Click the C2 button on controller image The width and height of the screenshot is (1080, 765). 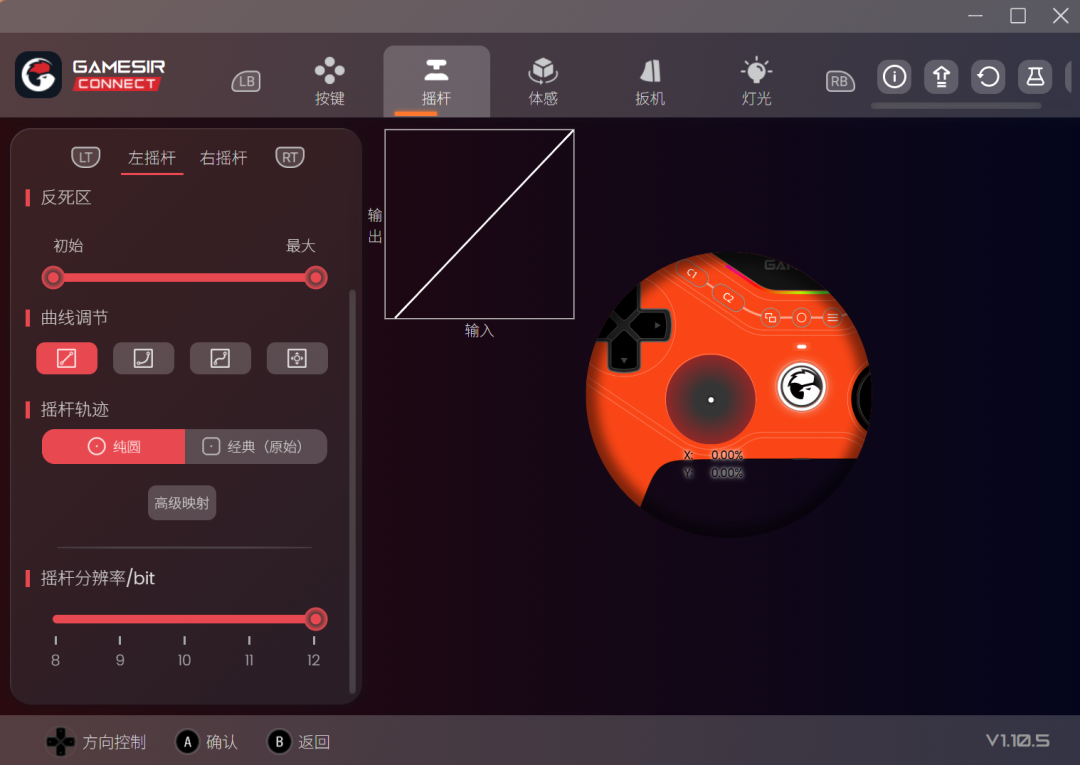(x=728, y=297)
